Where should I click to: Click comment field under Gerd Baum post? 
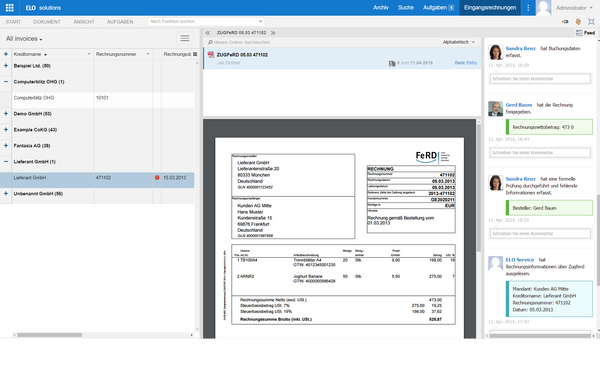coord(540,153)
